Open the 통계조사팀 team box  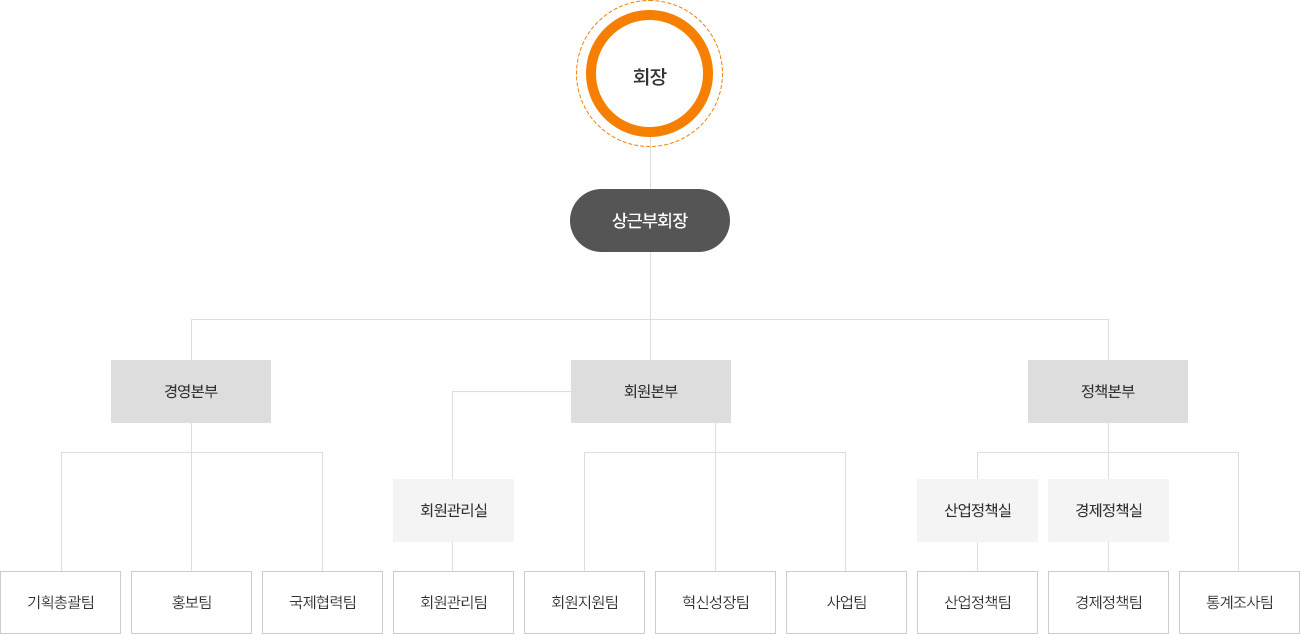tap(1239, 602)
